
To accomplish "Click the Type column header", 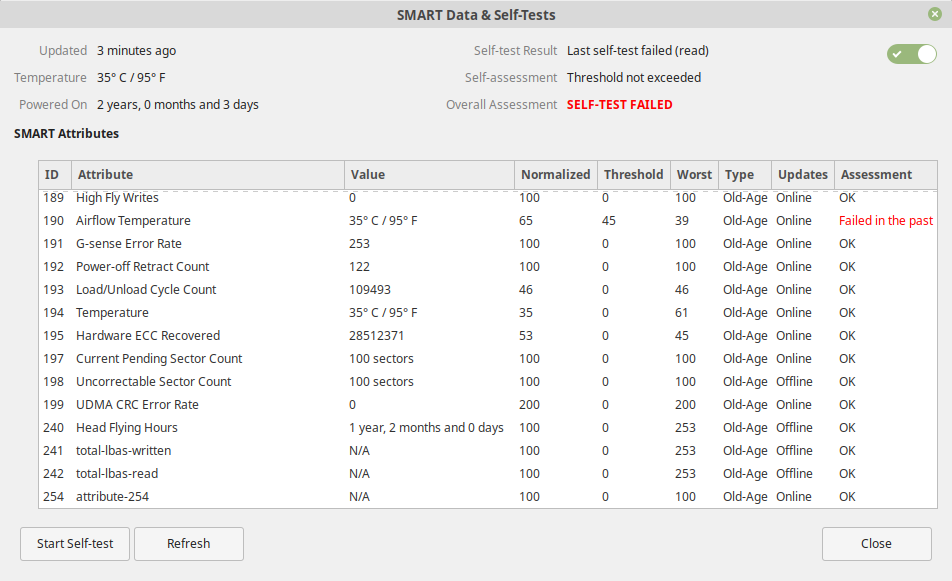I will (x=745, y=175).
